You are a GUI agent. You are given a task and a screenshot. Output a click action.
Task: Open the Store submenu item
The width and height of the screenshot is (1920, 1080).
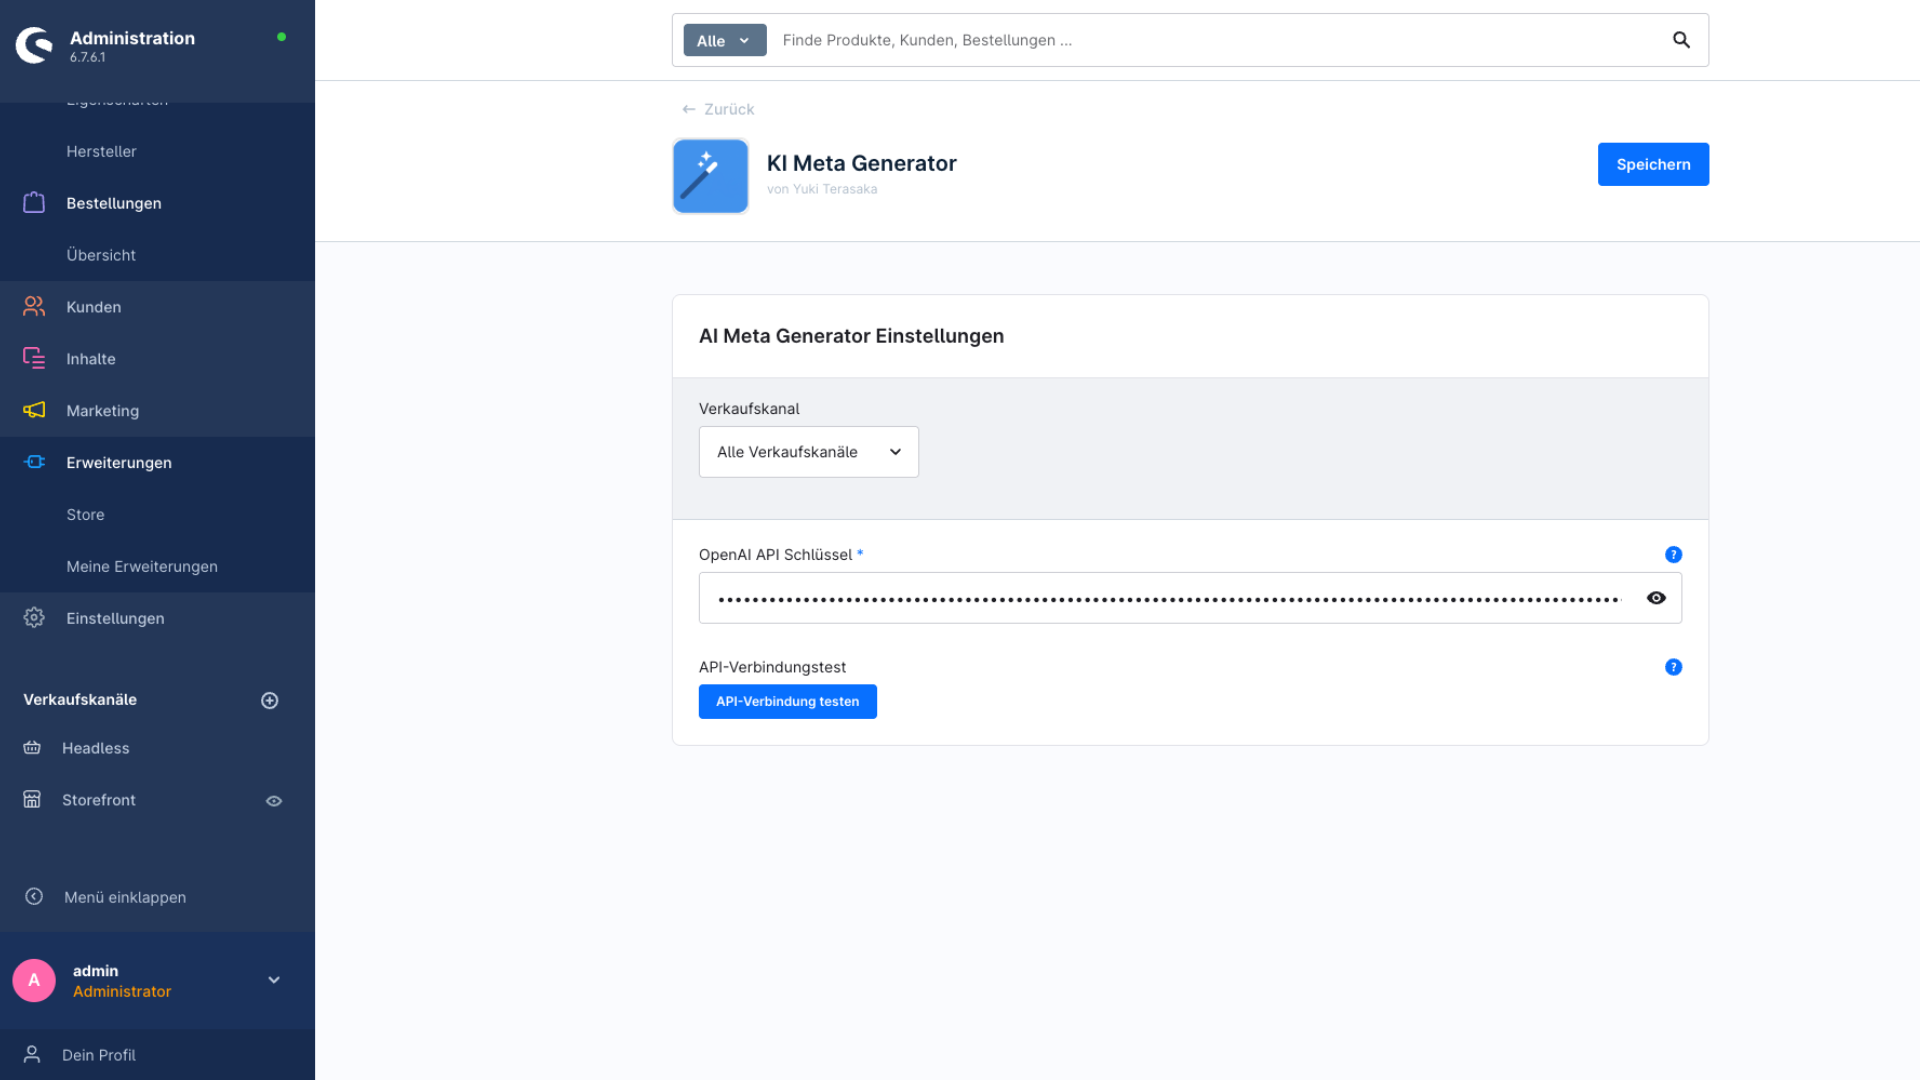pos(85,514)
